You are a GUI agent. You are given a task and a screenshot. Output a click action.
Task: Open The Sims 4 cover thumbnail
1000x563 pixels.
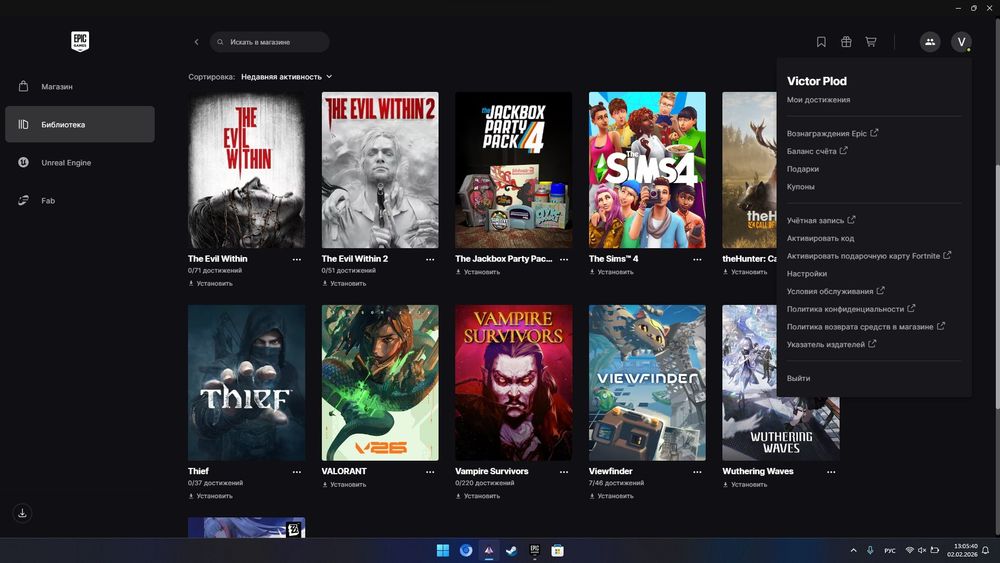(647, 170)
